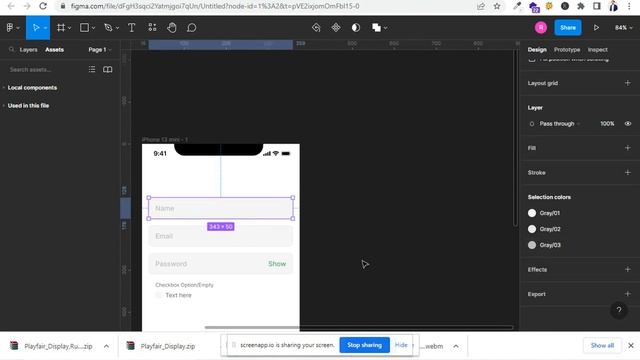Reload the browser page
Screen dimensions: 640x360
coord(43,6)
